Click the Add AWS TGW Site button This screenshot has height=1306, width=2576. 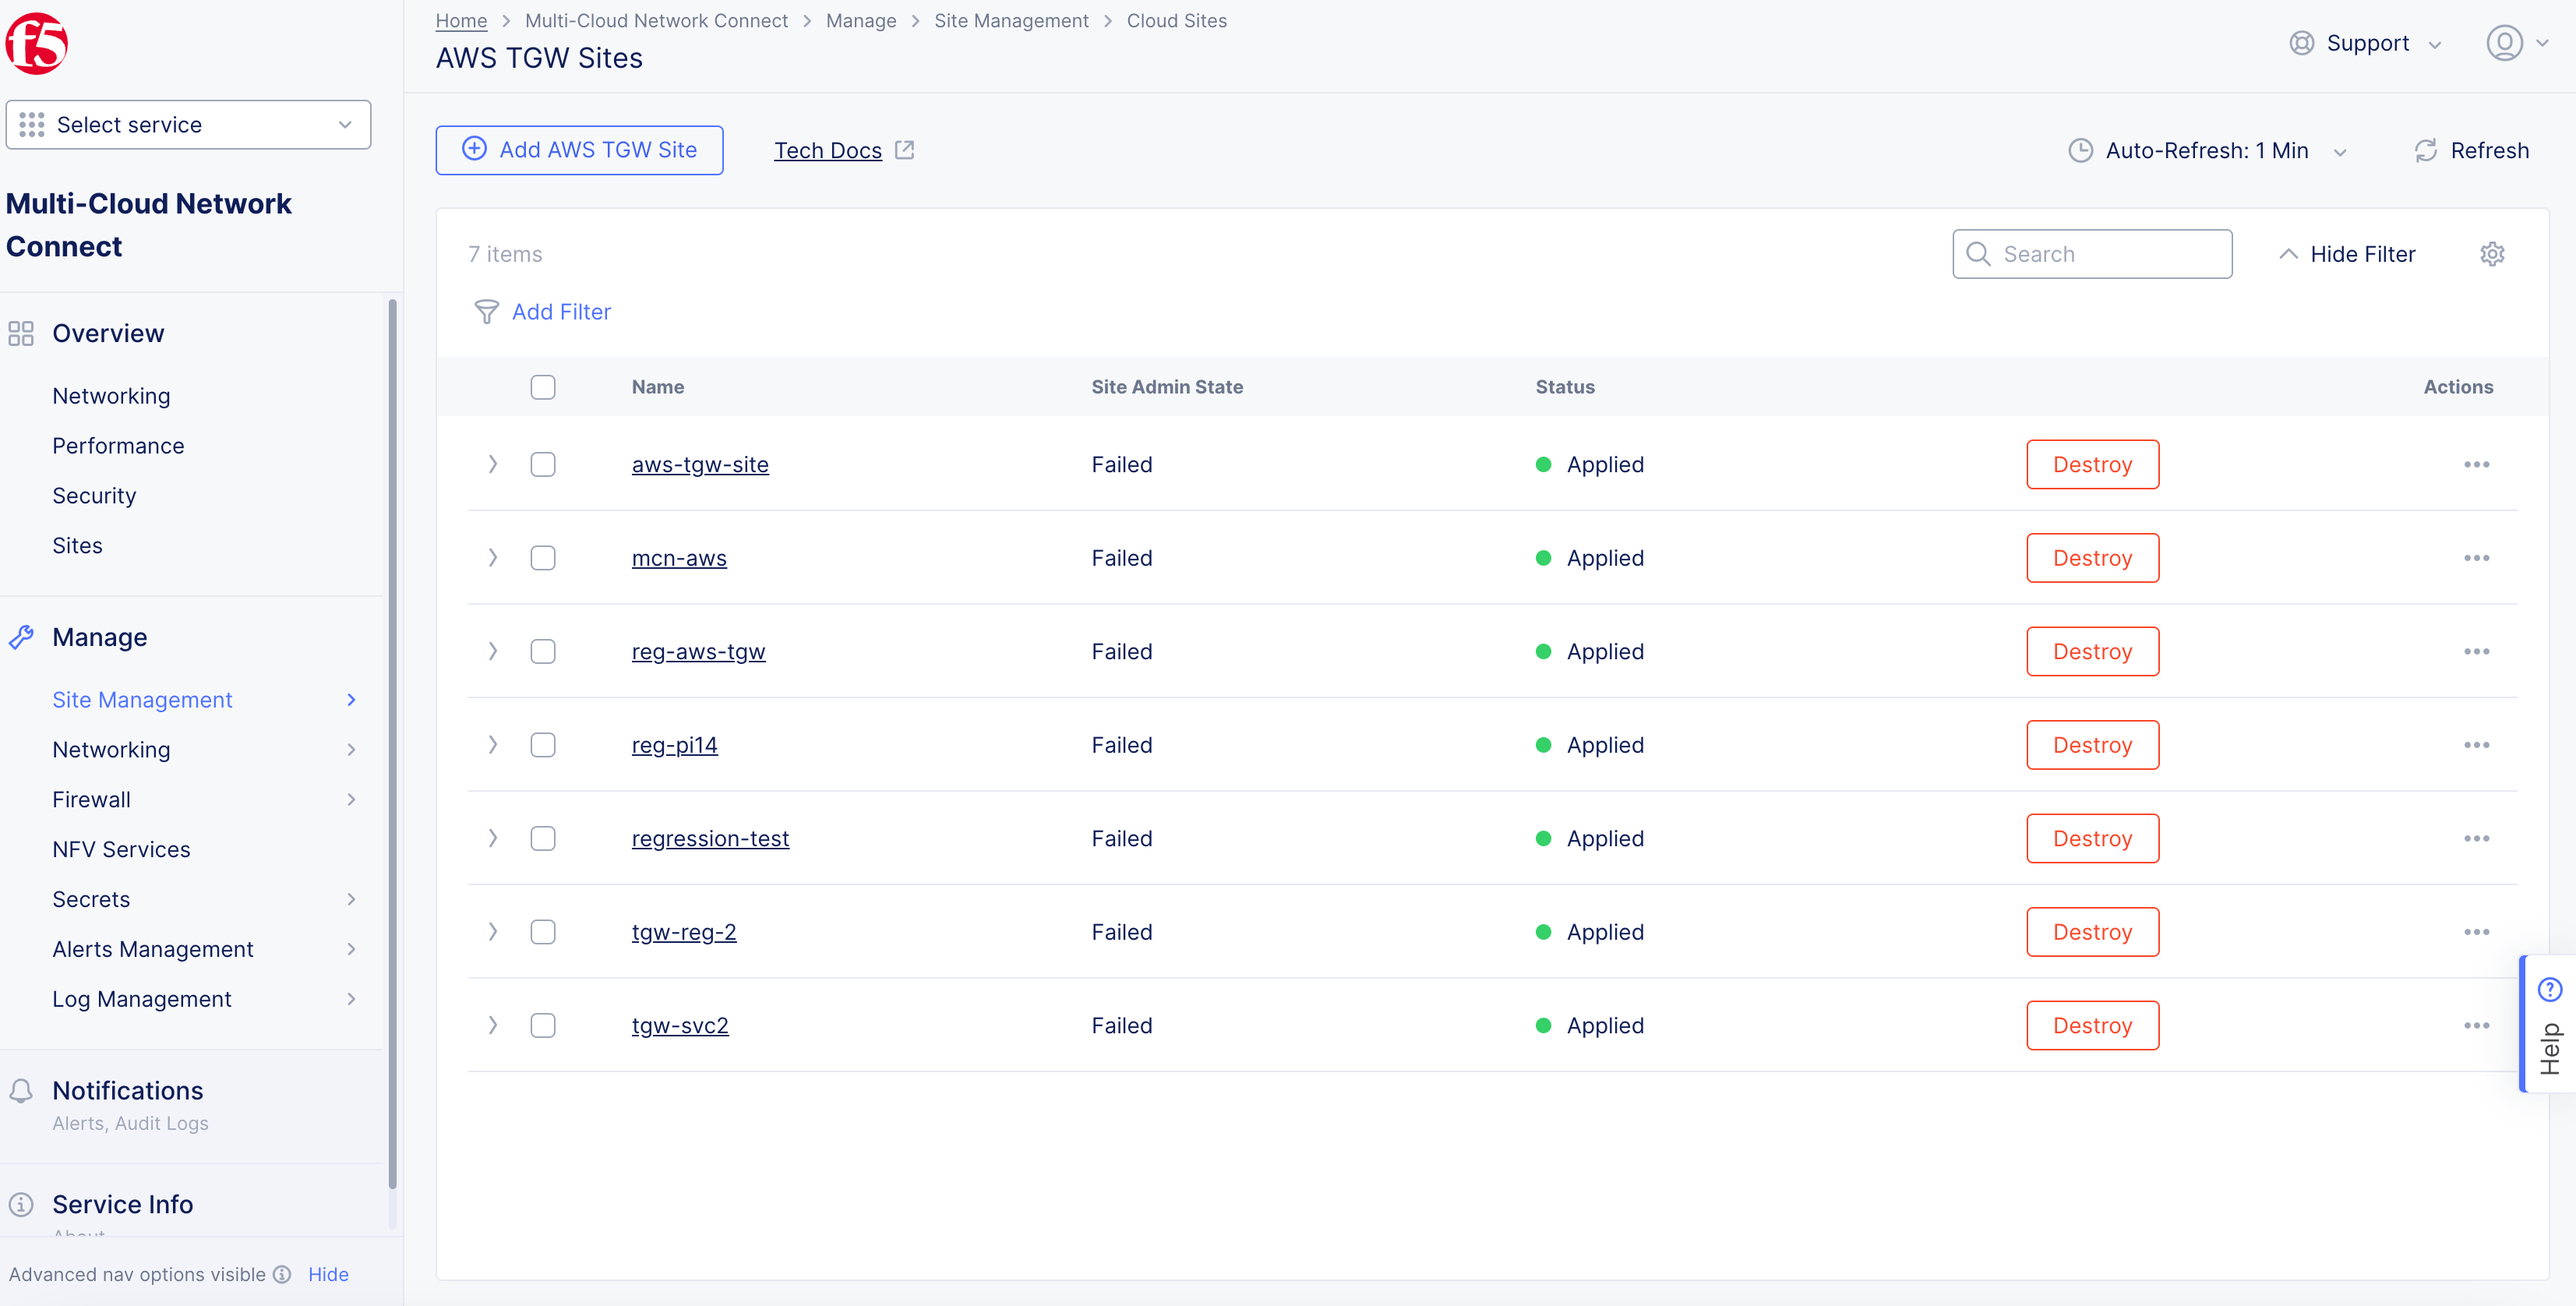pyautogui.click(x=579, y=150)
